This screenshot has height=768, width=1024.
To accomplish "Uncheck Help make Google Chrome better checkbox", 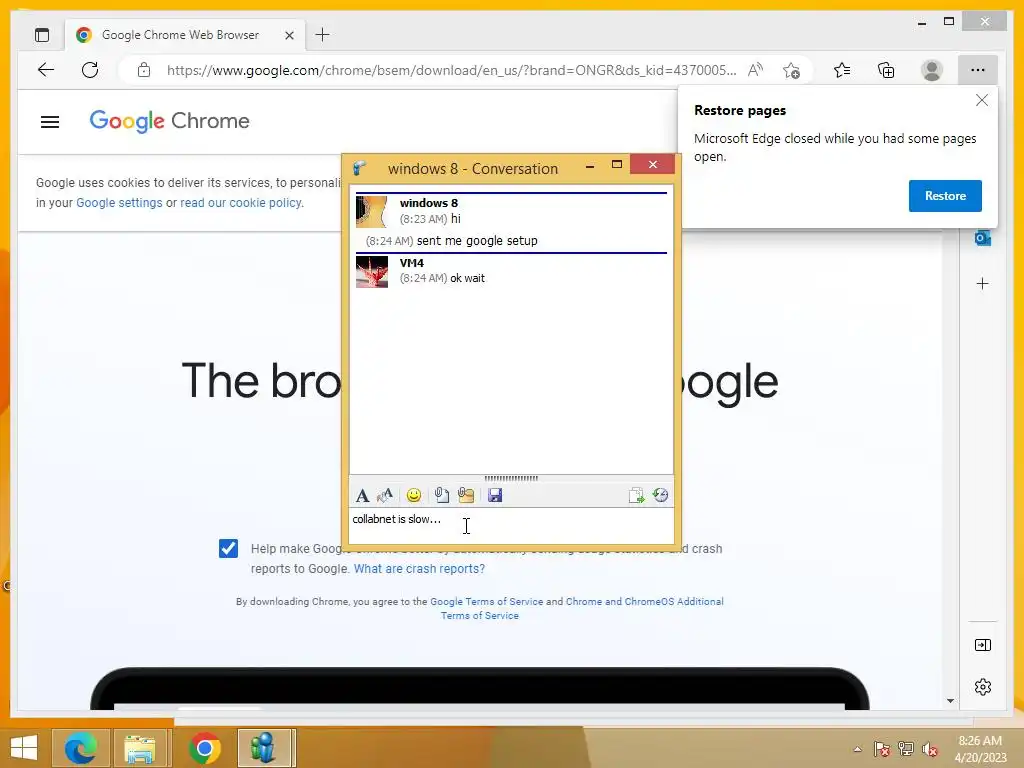I will [229, 548].
